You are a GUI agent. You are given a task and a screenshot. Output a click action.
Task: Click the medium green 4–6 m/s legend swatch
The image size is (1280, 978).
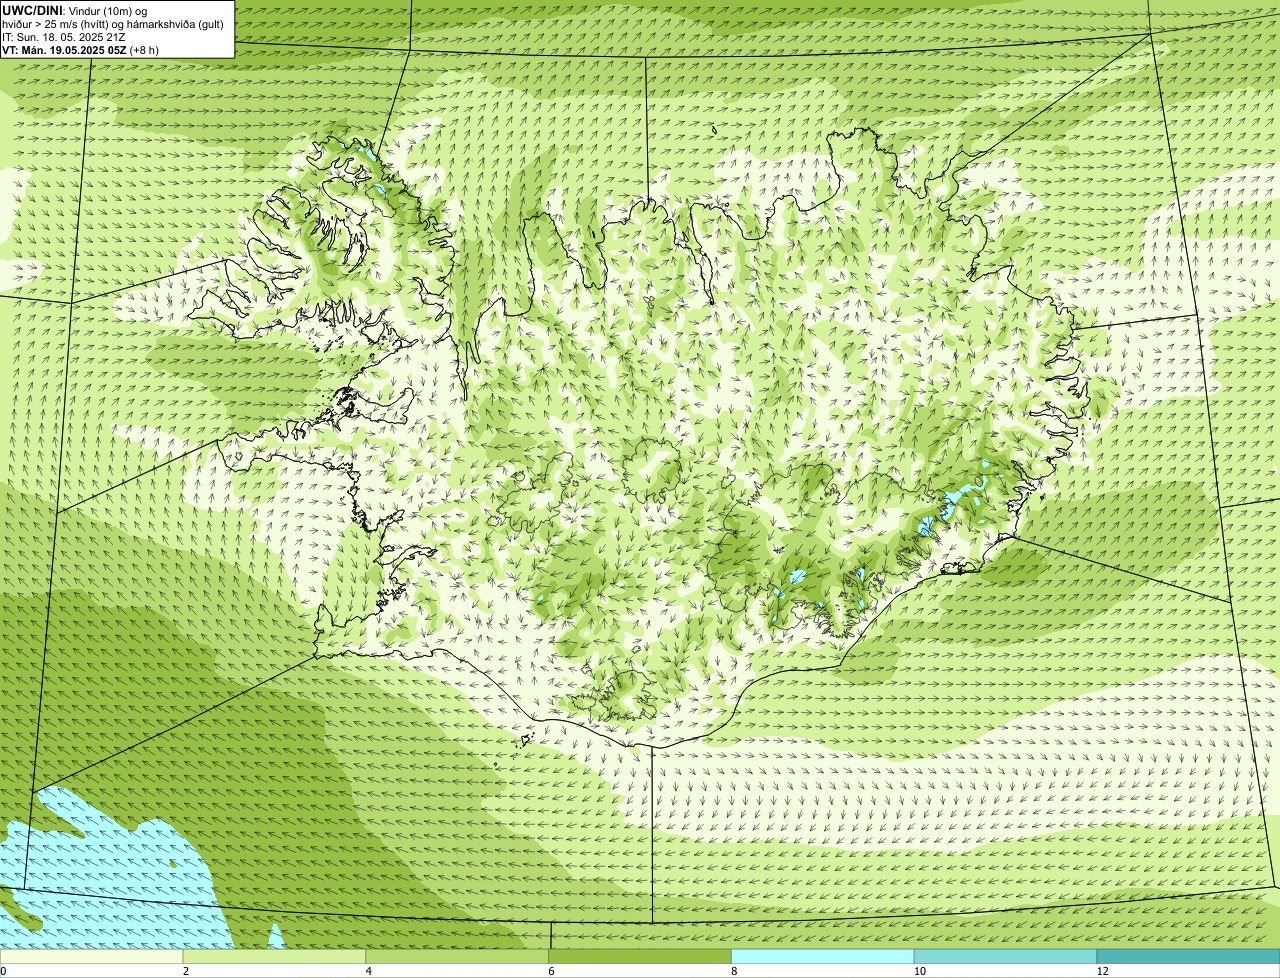[457, 956]
